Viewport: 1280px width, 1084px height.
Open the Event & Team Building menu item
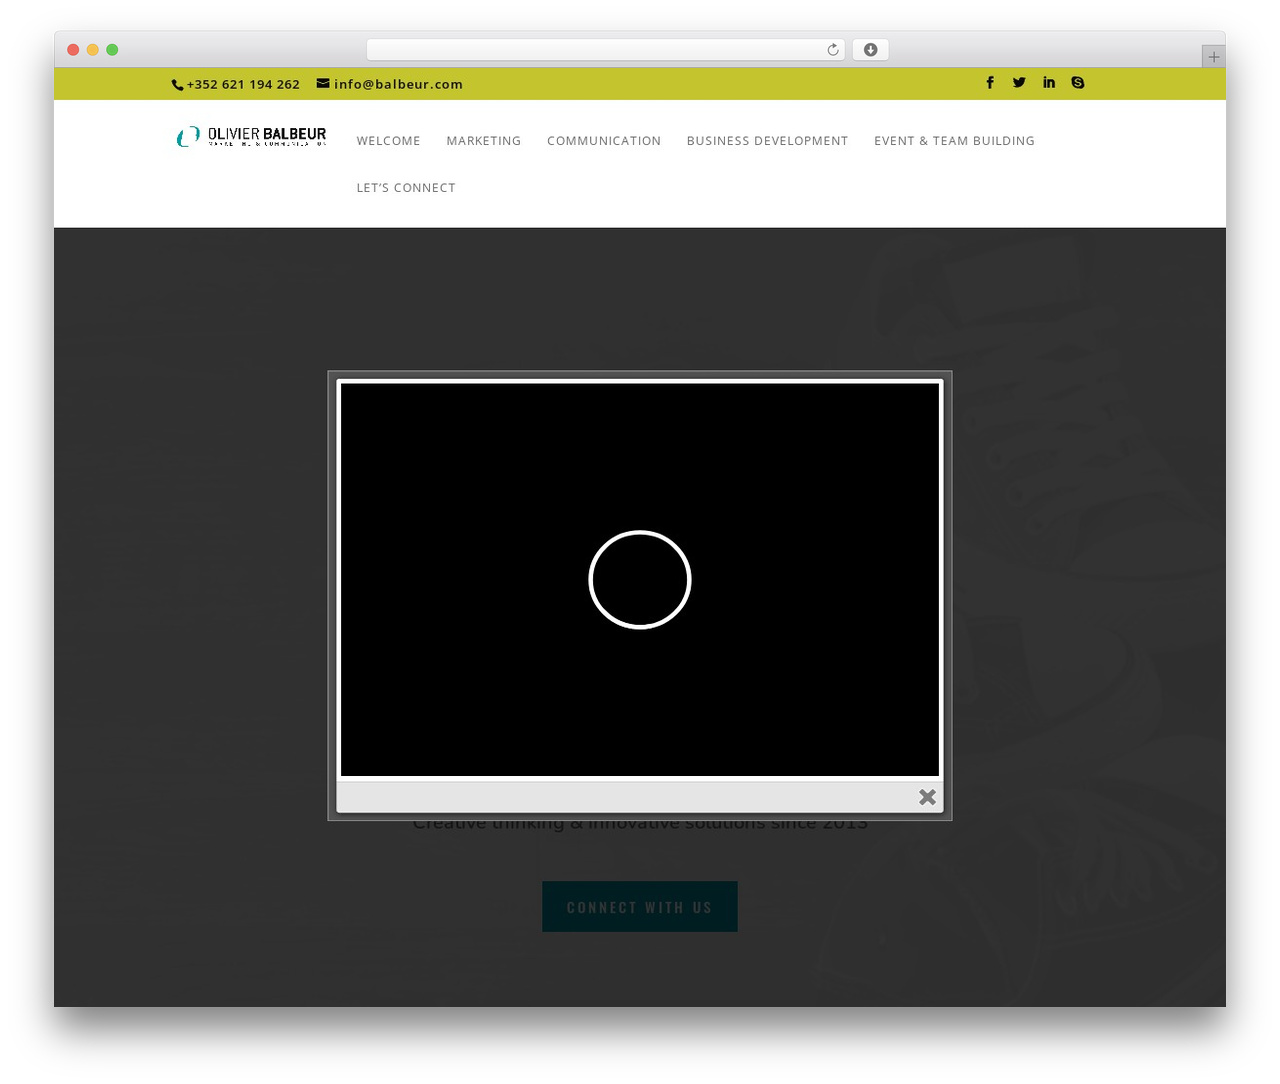tap(954, 141)
